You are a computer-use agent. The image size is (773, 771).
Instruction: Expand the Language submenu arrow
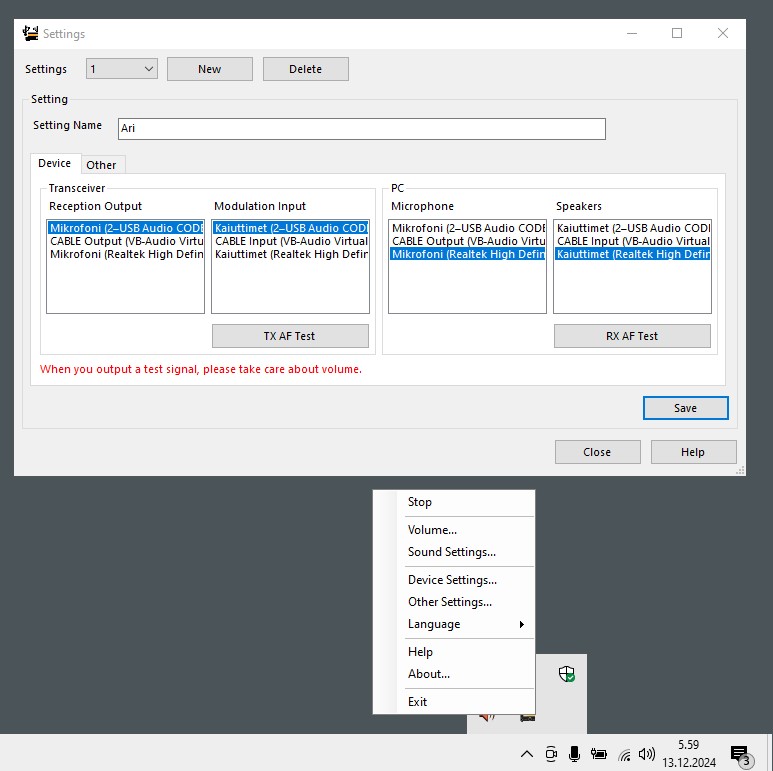coord(522,624)
